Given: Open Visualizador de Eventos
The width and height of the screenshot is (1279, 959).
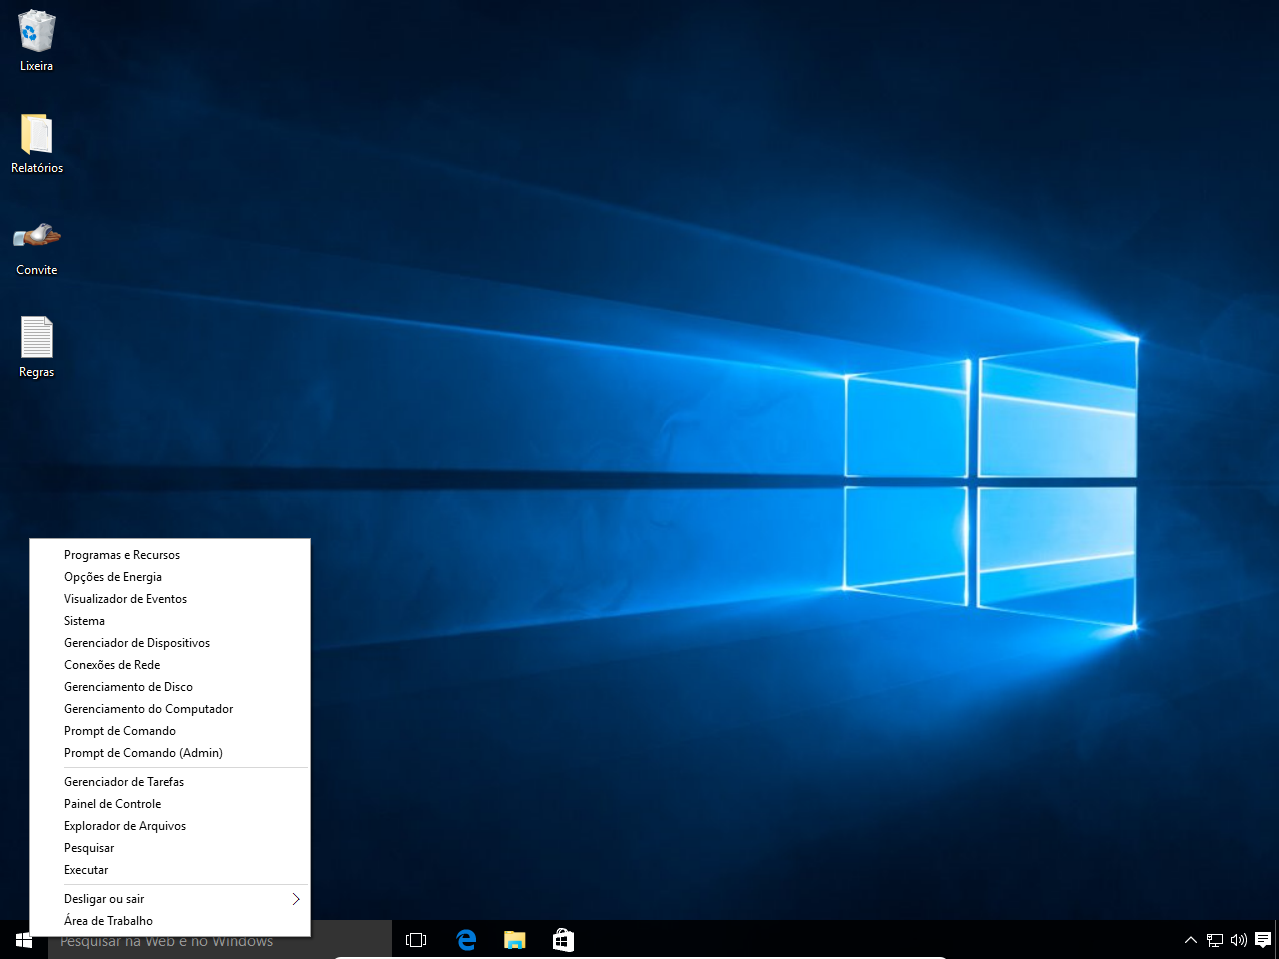Looking at the screenshot, I should 170,599.
